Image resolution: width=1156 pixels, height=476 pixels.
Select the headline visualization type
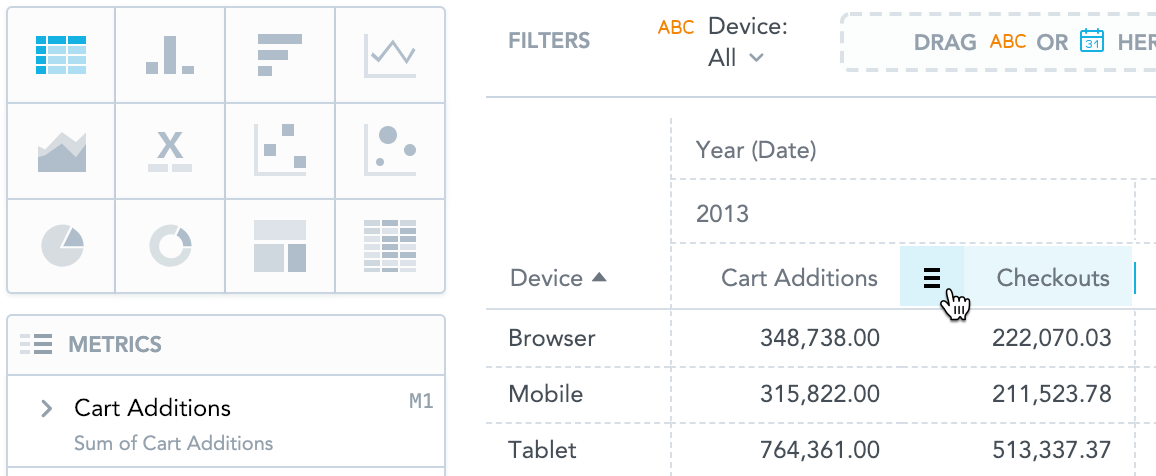(170, 151)
